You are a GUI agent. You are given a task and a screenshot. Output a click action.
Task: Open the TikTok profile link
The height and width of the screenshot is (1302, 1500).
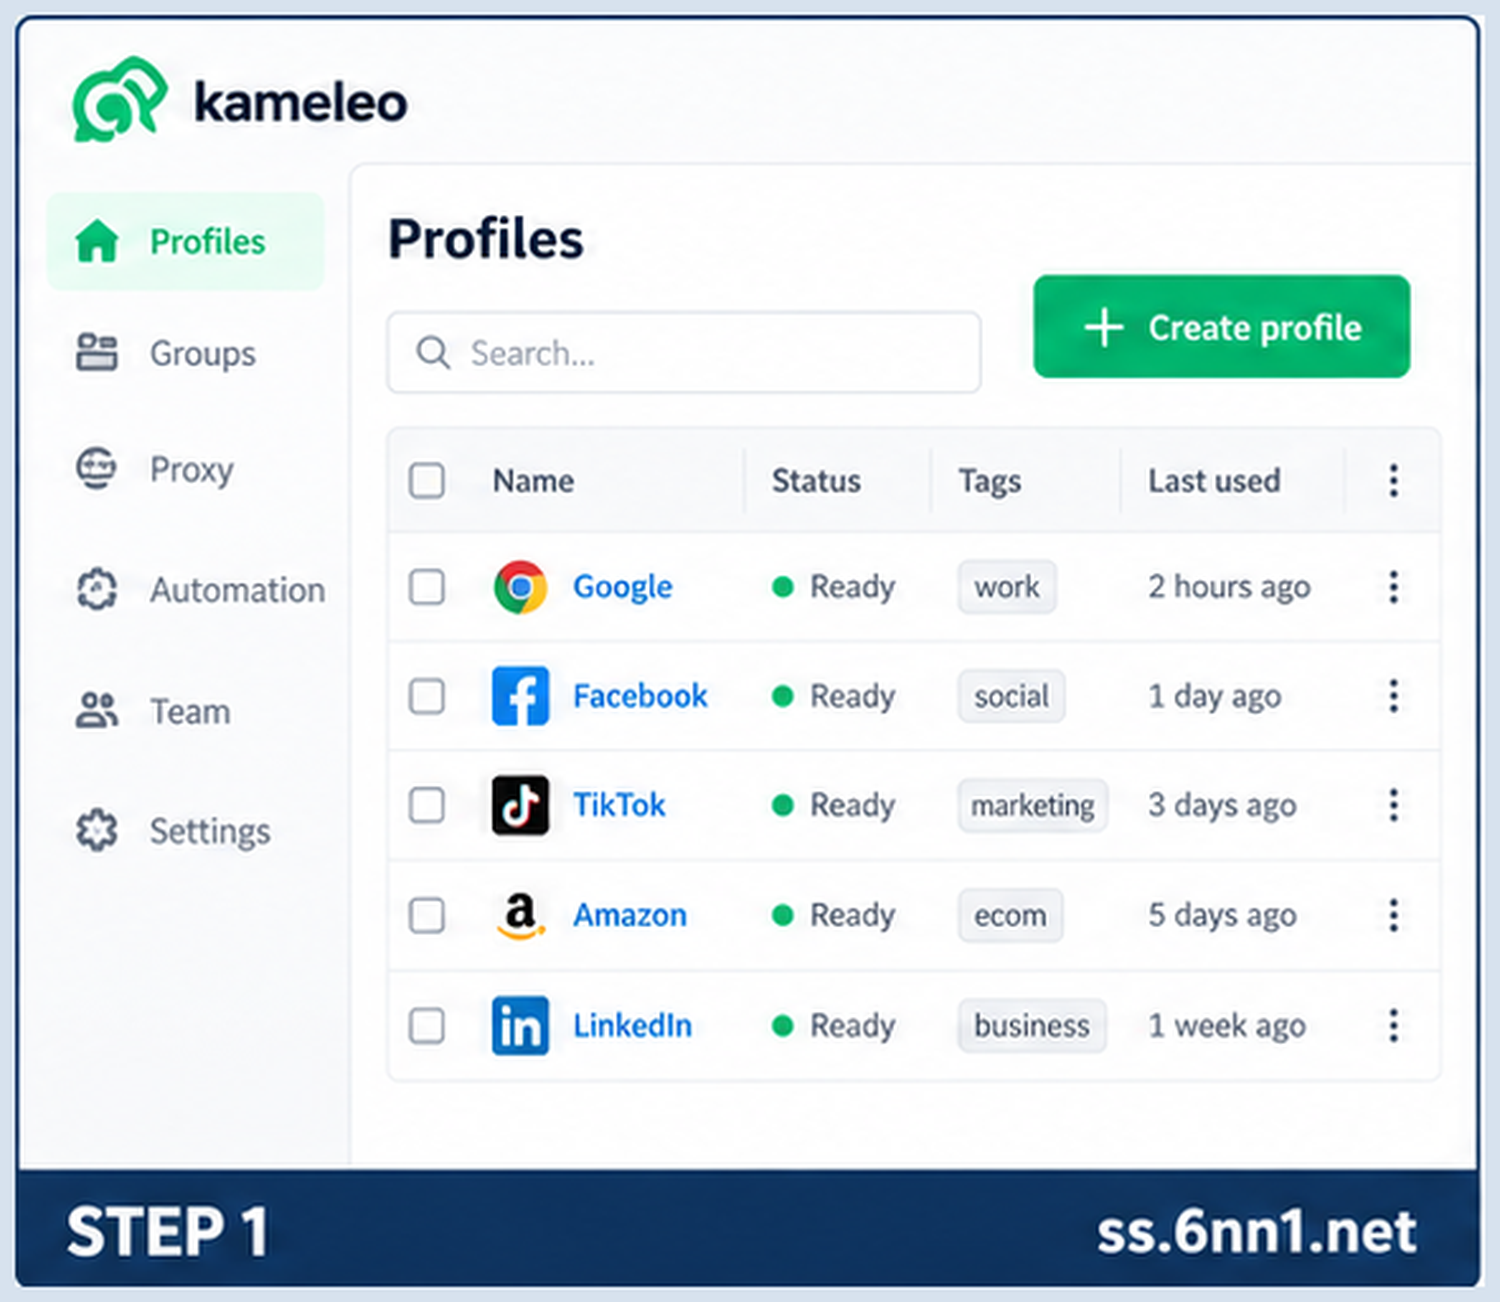click(x=619, y=805)
